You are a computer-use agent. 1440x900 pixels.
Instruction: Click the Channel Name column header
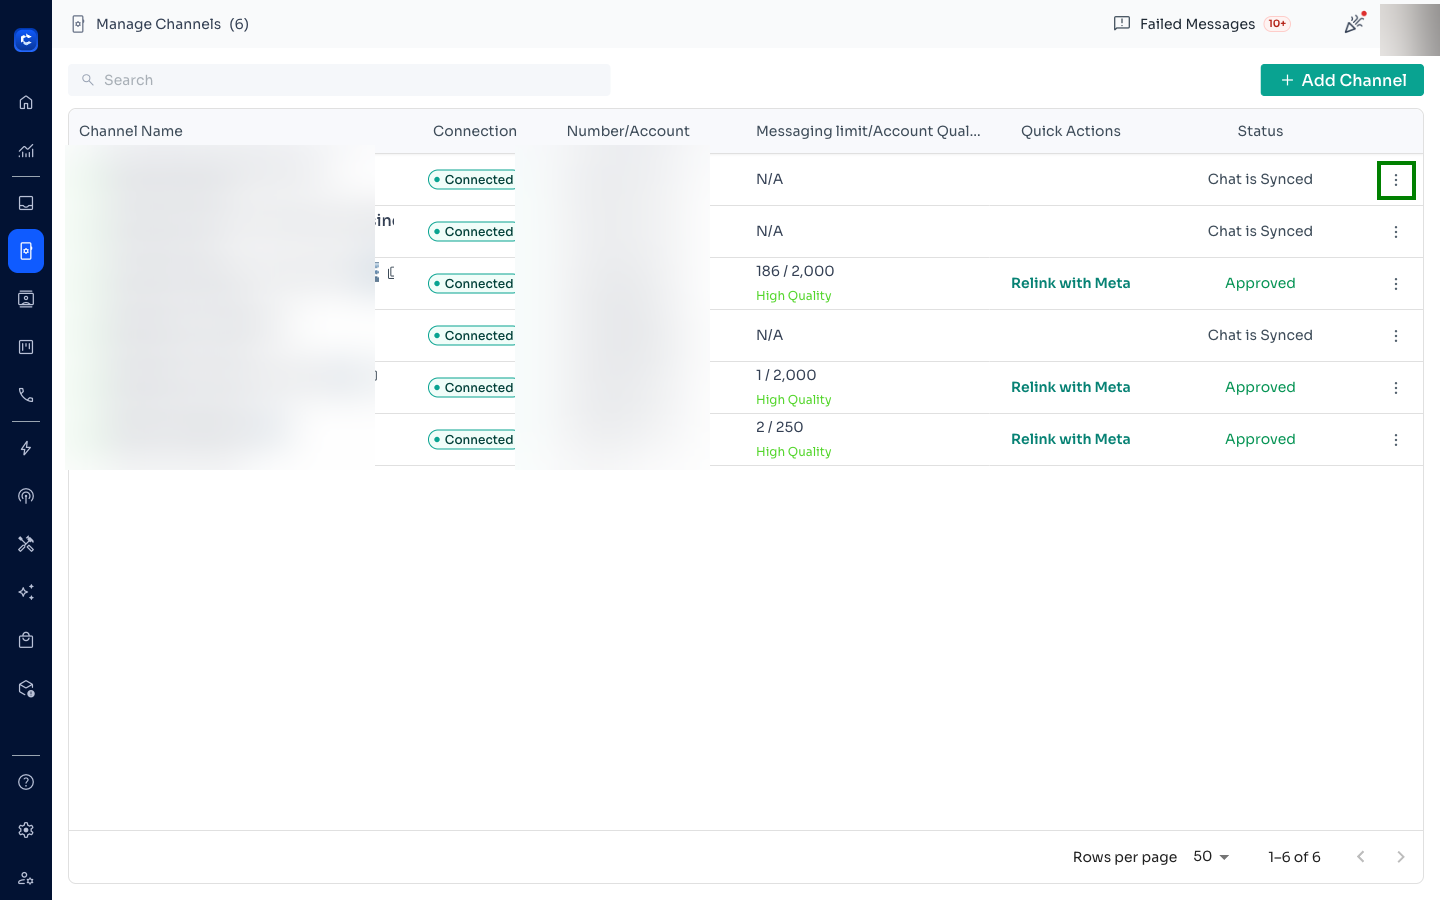pos(131,131)
